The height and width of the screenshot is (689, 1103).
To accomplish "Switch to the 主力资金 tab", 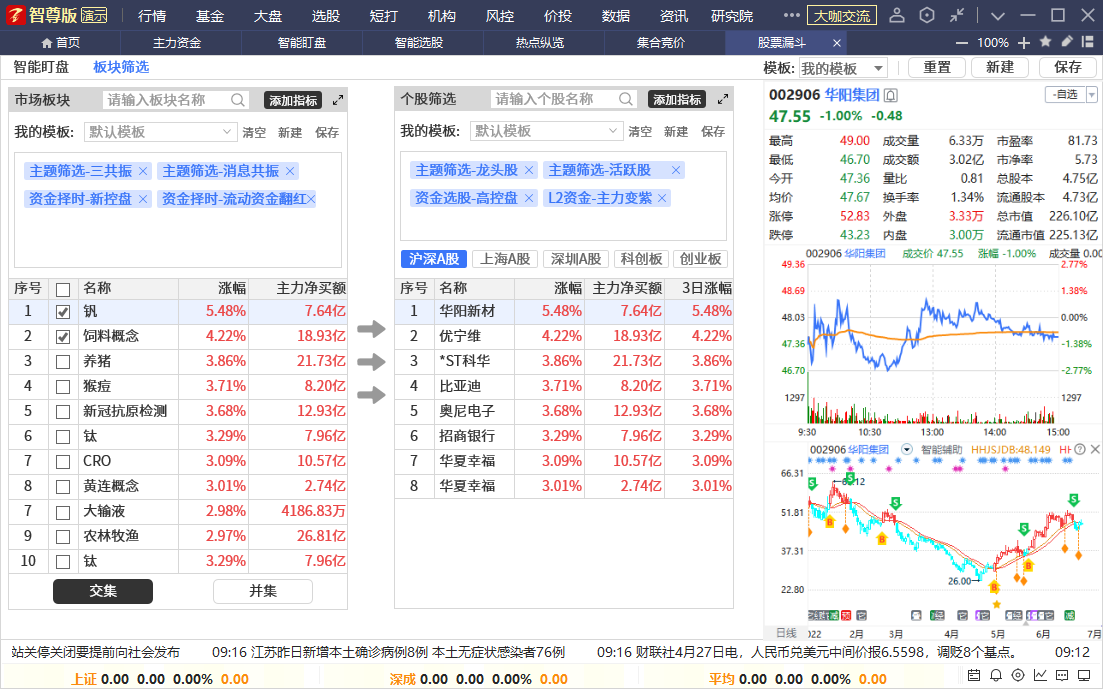I will click(x=177, y=43).
